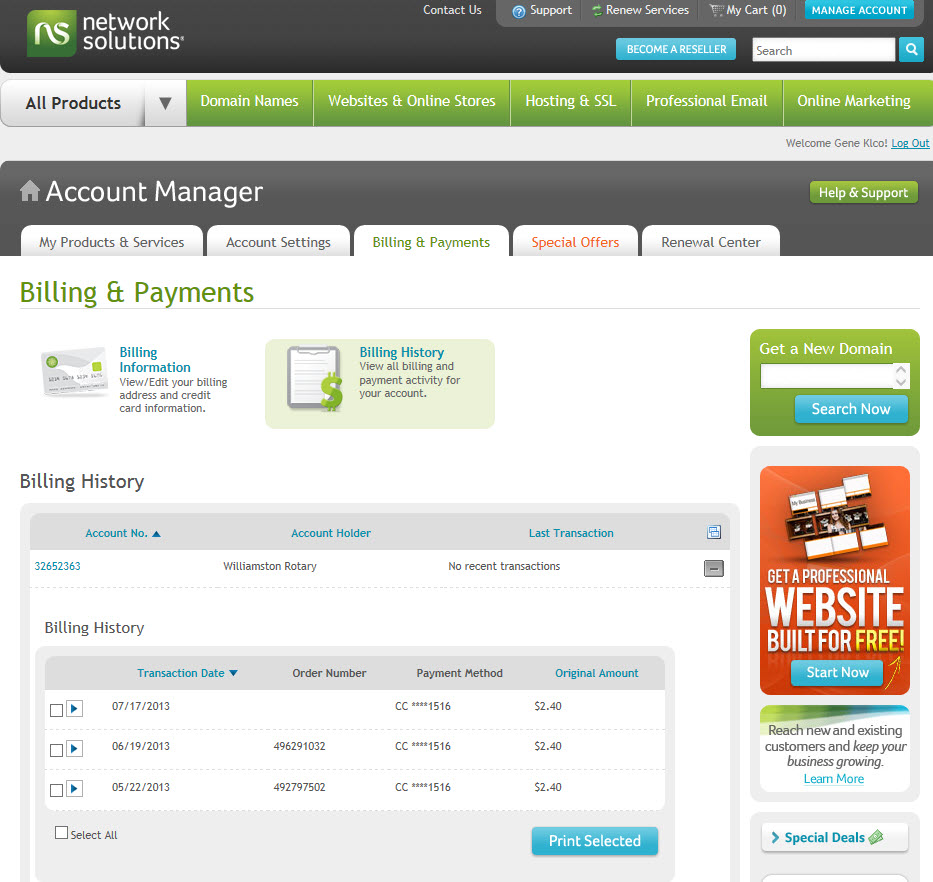The image size is (933, 882).
Task: Click the Billing Information credit card image
Action: tap(74, 371)
